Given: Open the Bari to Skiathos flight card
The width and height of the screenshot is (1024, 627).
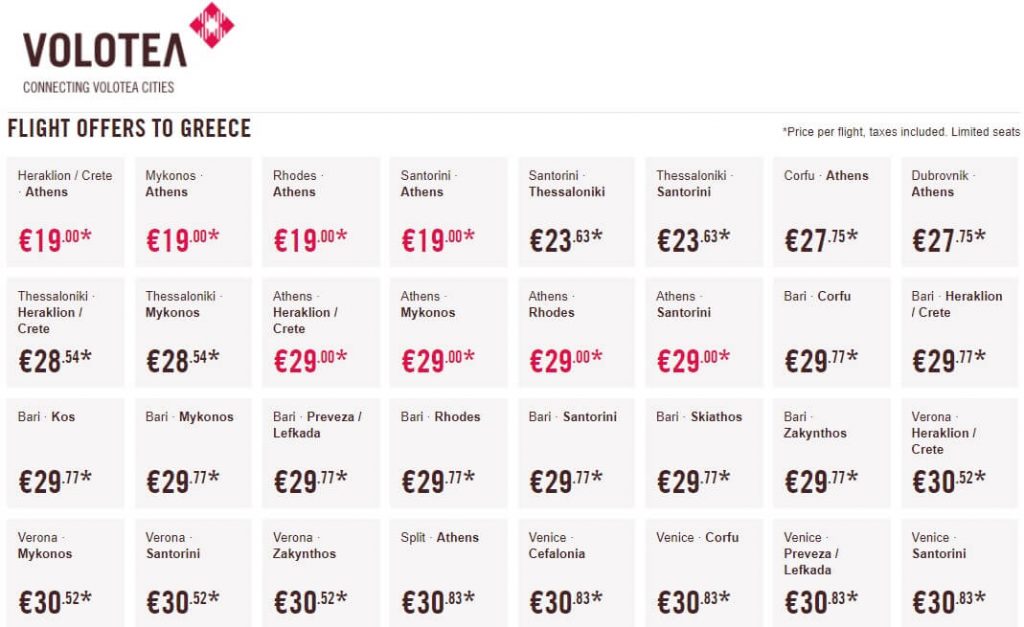Looking at the screenshot, I should (x=705, y=453).
